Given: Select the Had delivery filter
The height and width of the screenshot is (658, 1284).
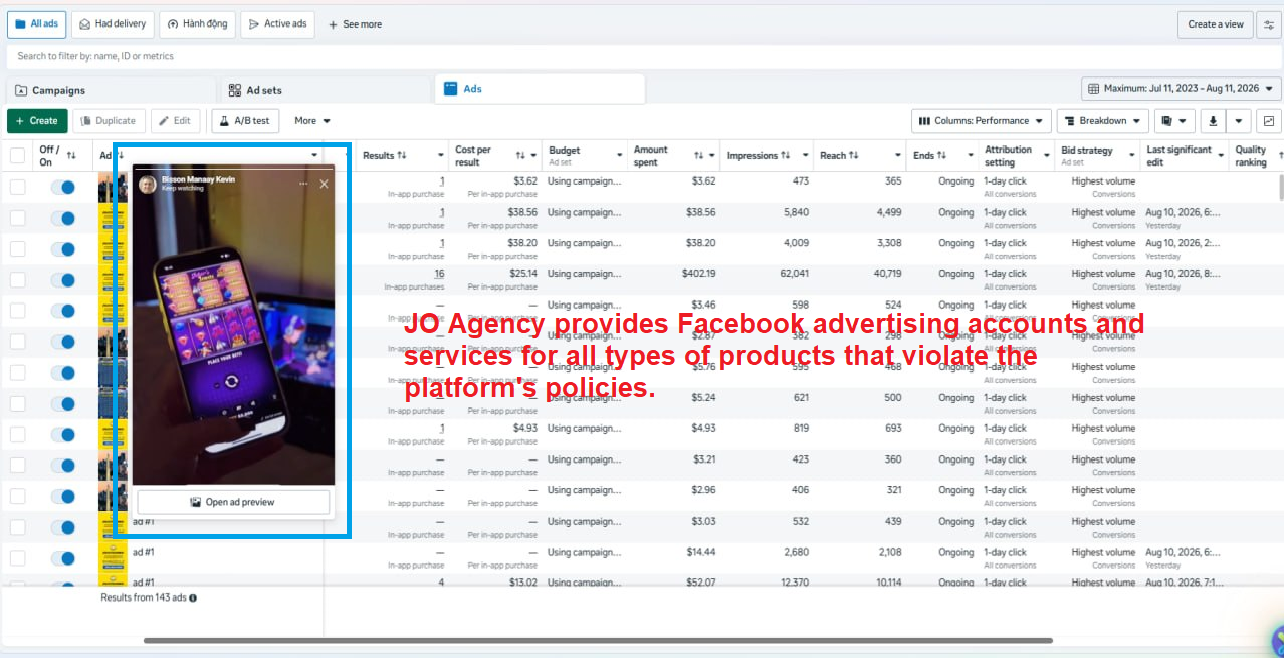Looking at the screenshot, I should [x=112, y=24].
